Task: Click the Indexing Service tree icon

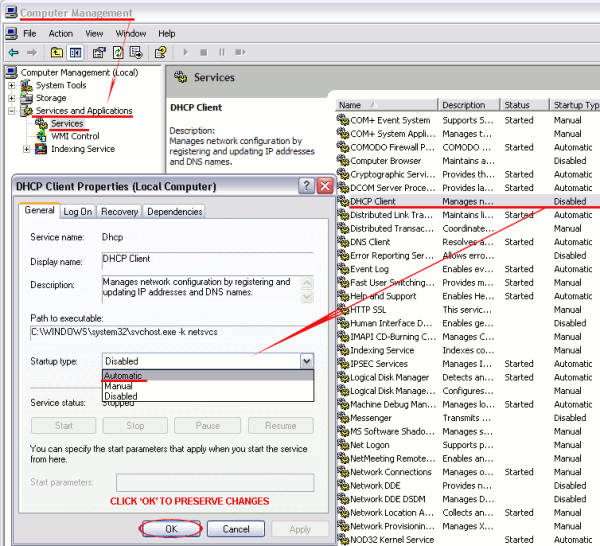Action: click(x=41, y=149)
